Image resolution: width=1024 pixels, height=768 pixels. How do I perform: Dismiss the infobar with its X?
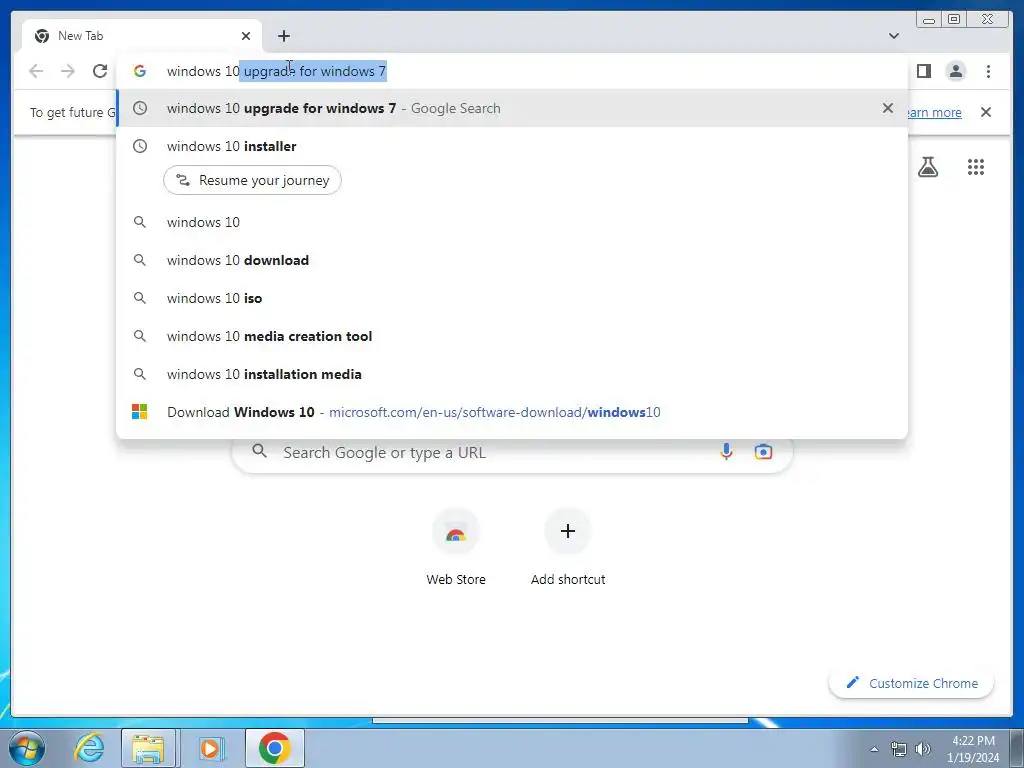[986, 112]
